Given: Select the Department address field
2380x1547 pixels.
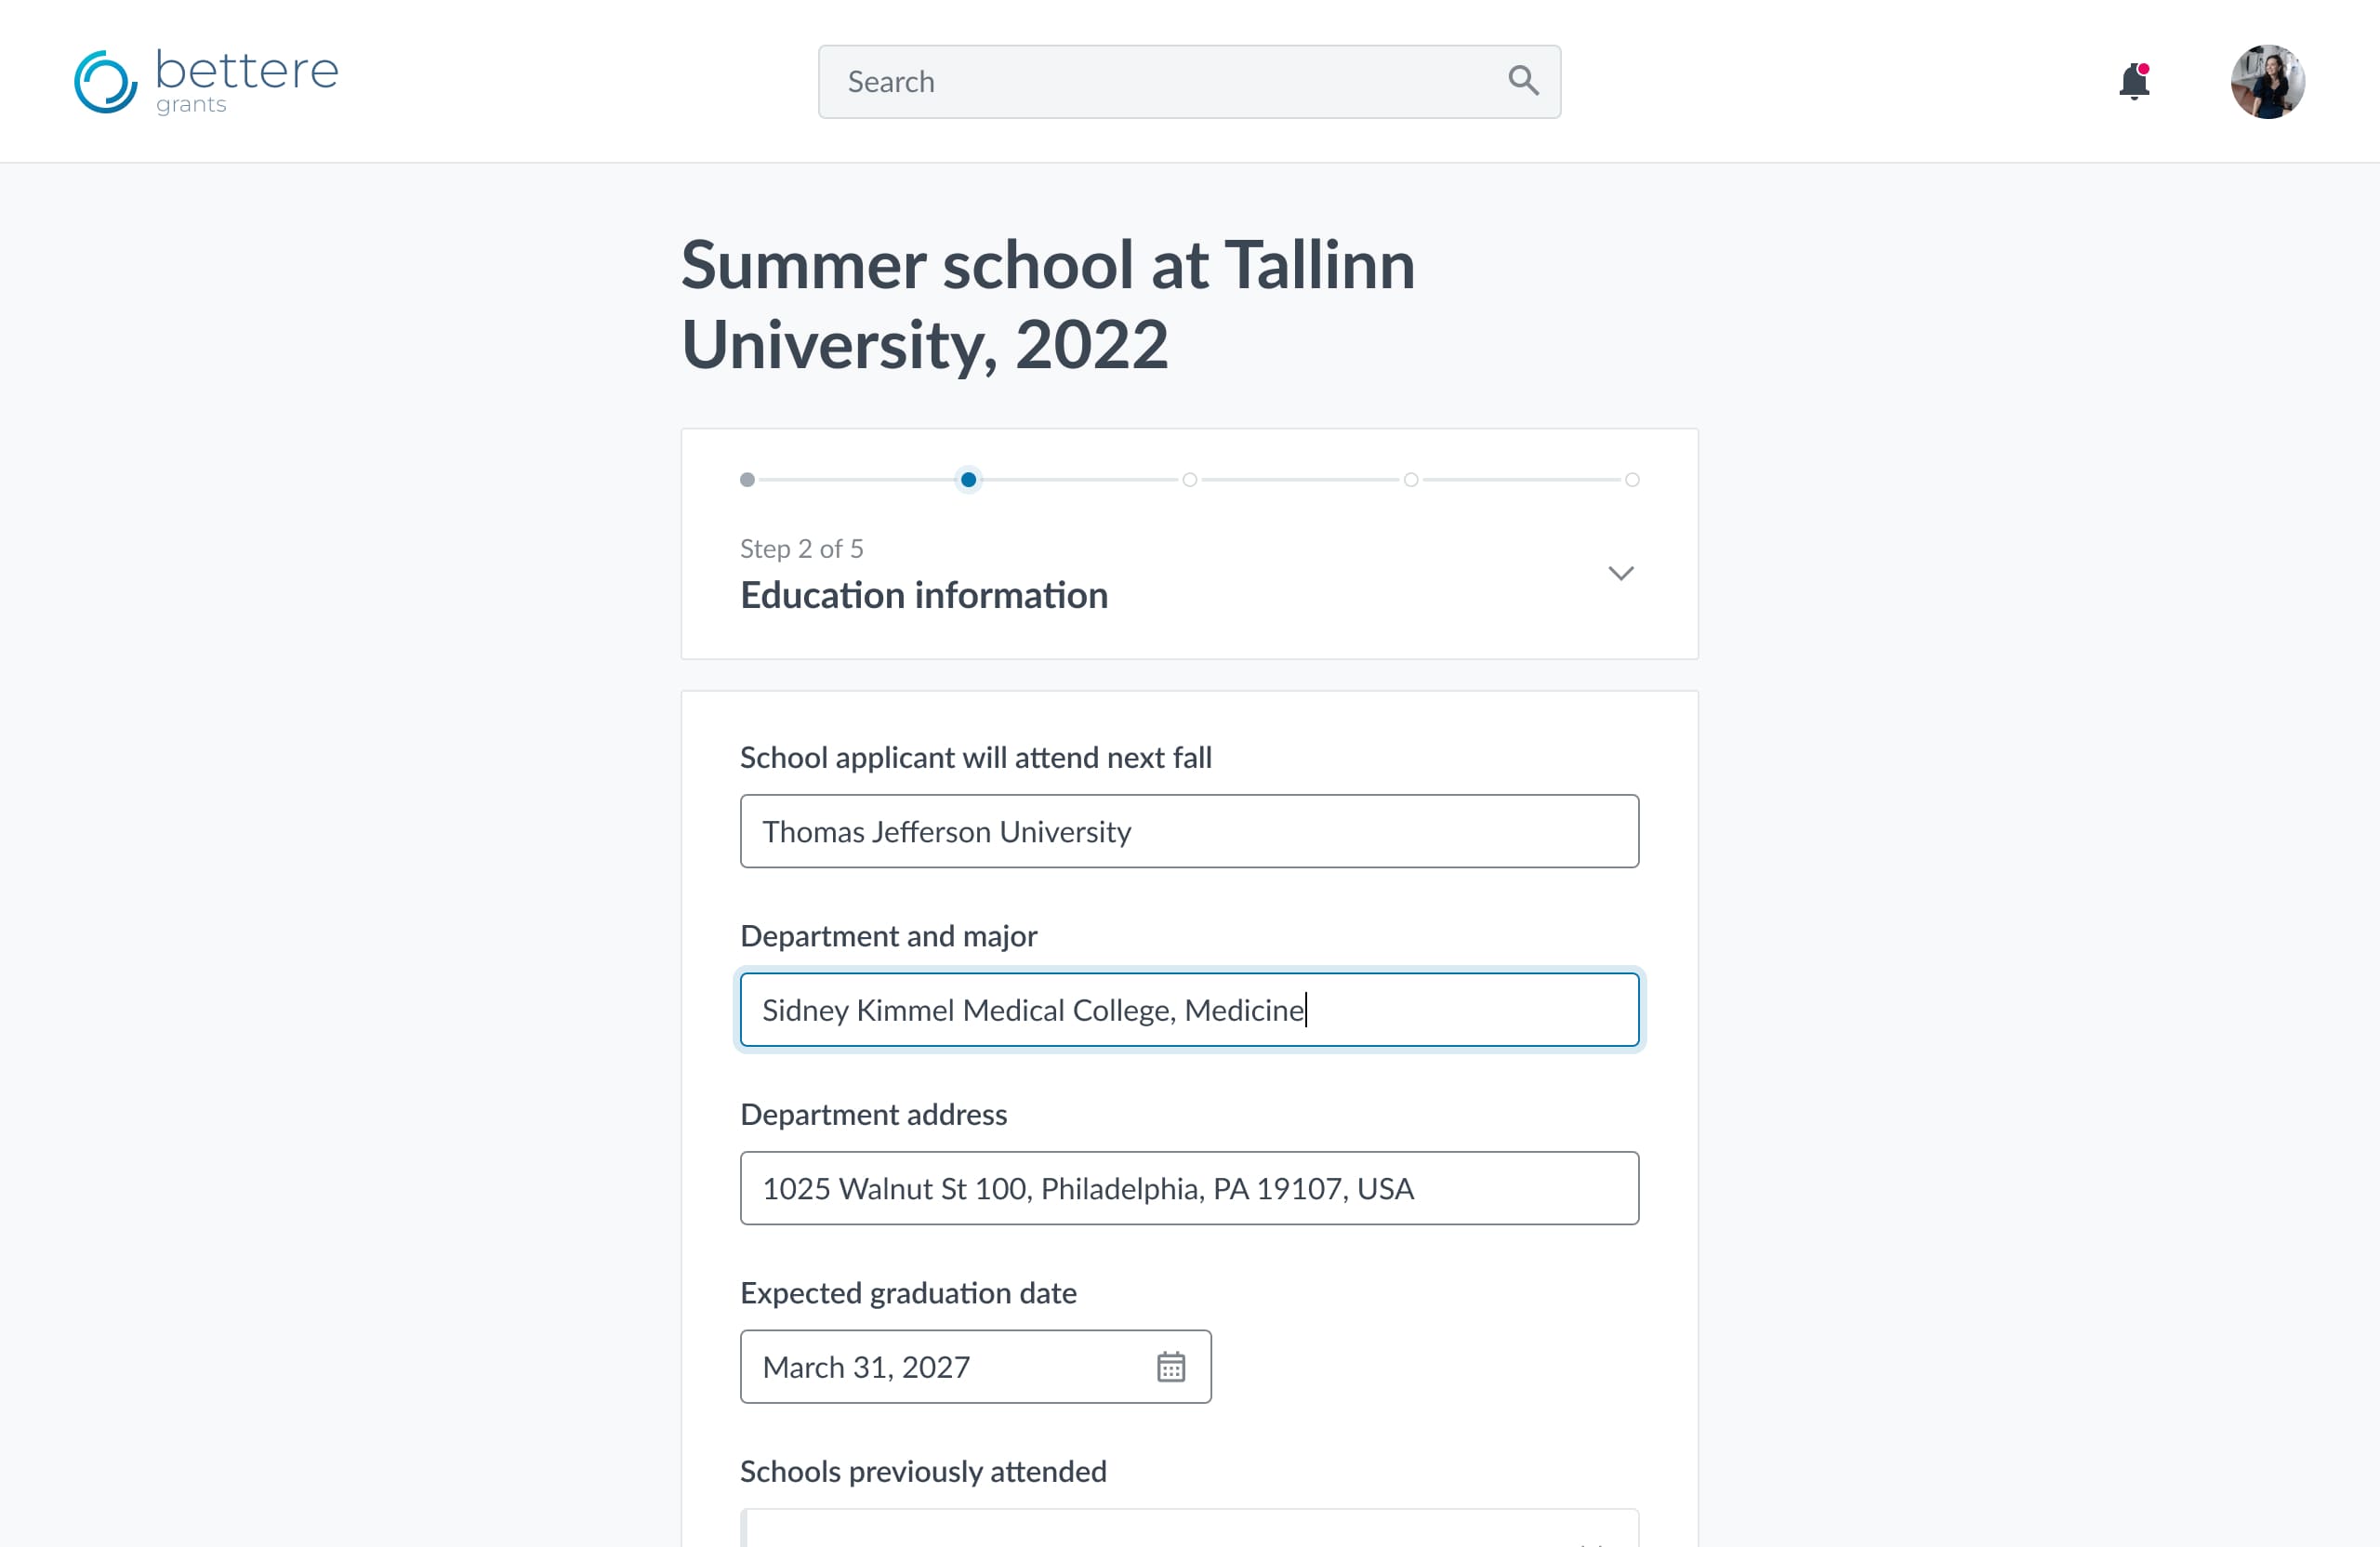Looking at the screenshot, I should pos(1188,1188).
